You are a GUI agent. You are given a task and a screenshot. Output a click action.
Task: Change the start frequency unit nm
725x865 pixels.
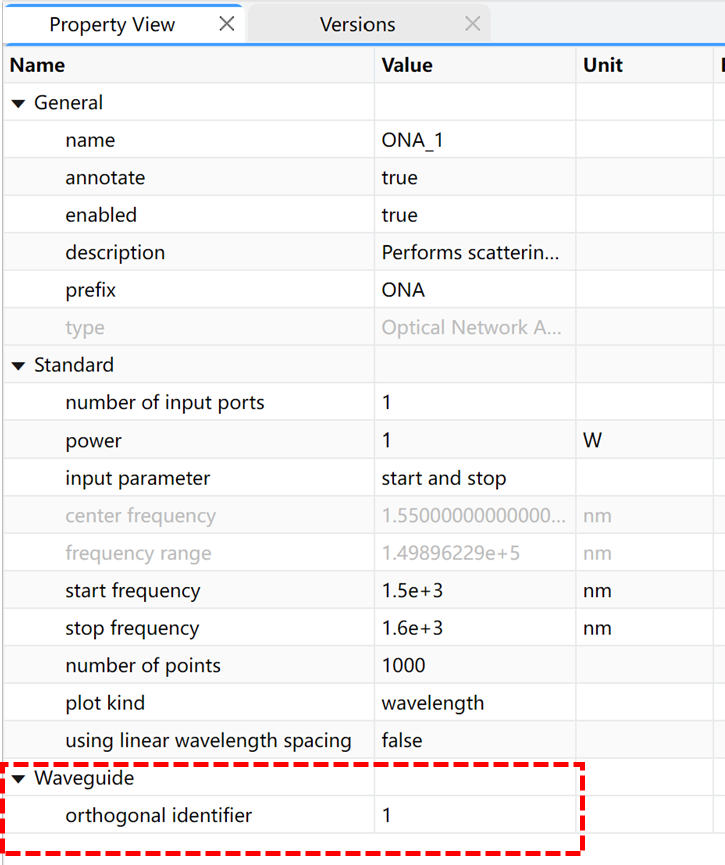coord(644,591)
